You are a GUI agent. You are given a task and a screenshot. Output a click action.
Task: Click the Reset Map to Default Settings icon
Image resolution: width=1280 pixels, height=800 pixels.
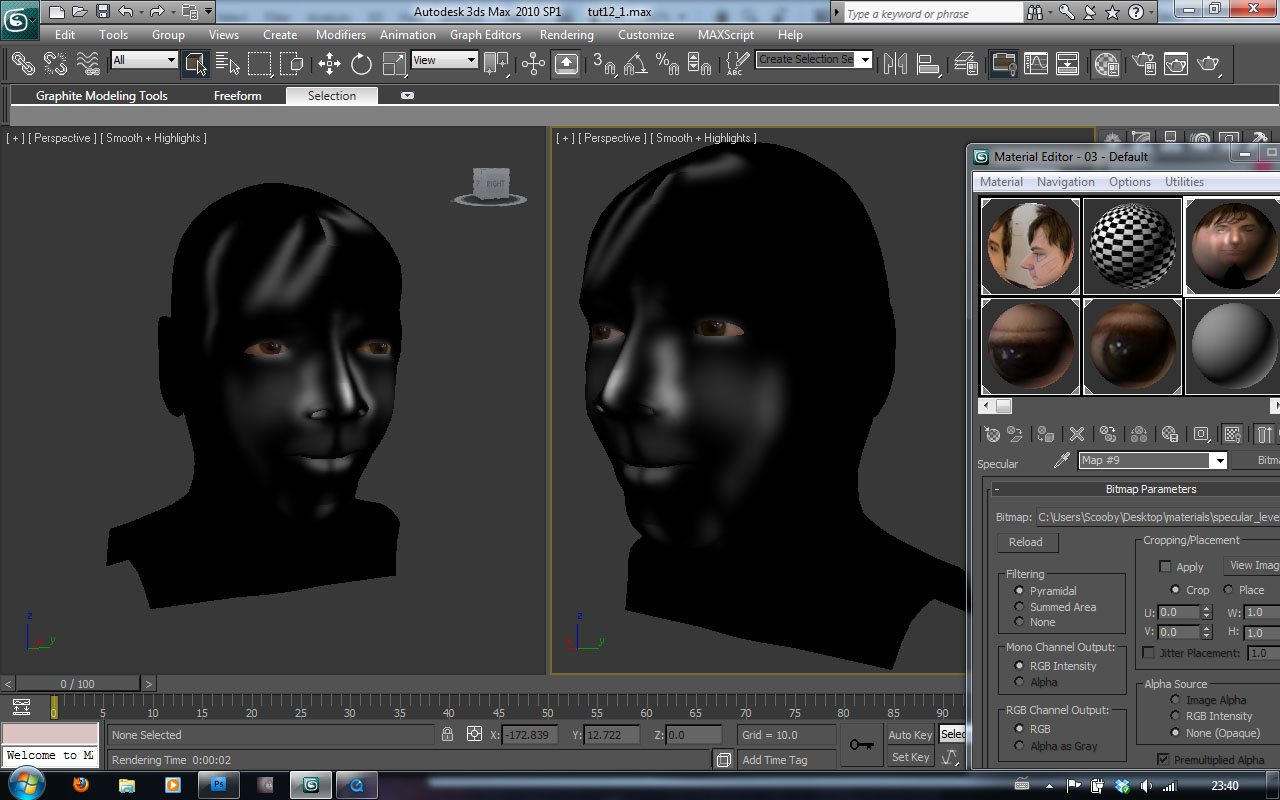[1076, 433]
